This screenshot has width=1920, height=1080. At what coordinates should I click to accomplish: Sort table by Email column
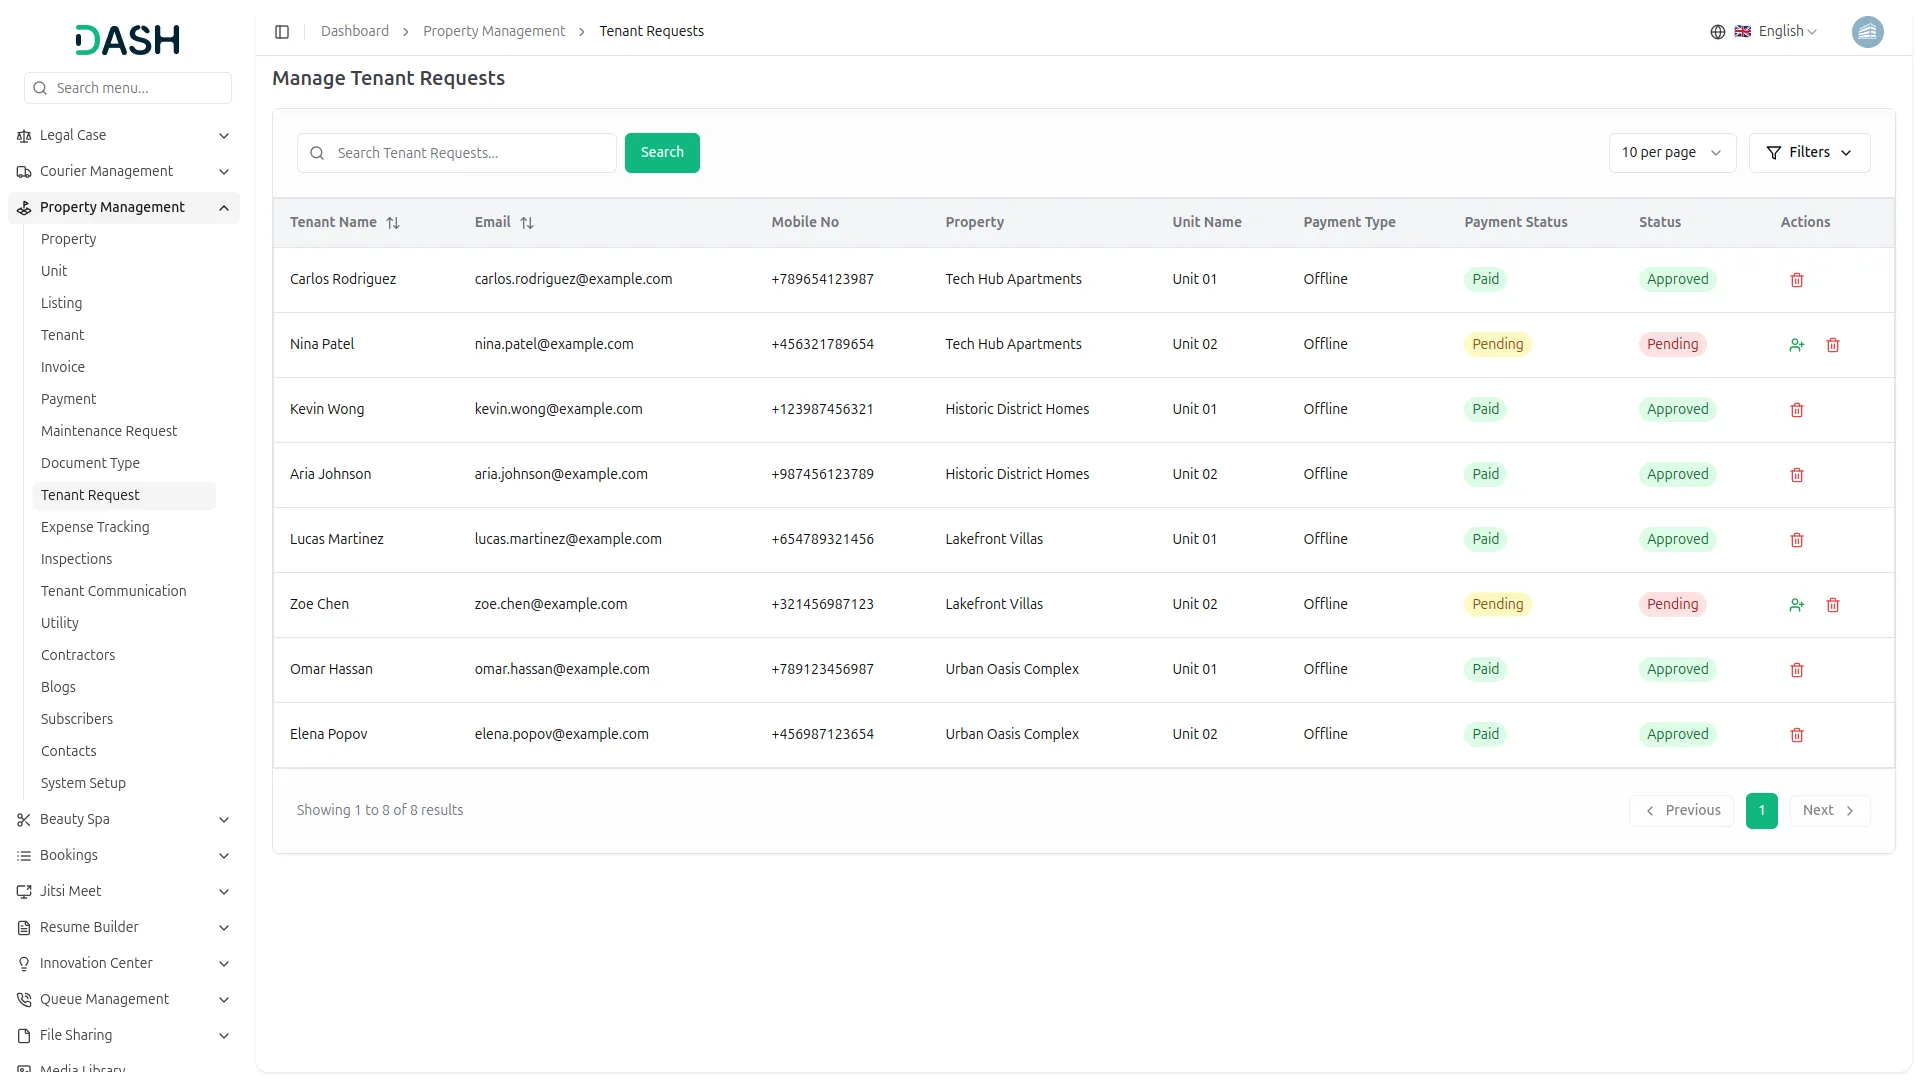(527, 223)
